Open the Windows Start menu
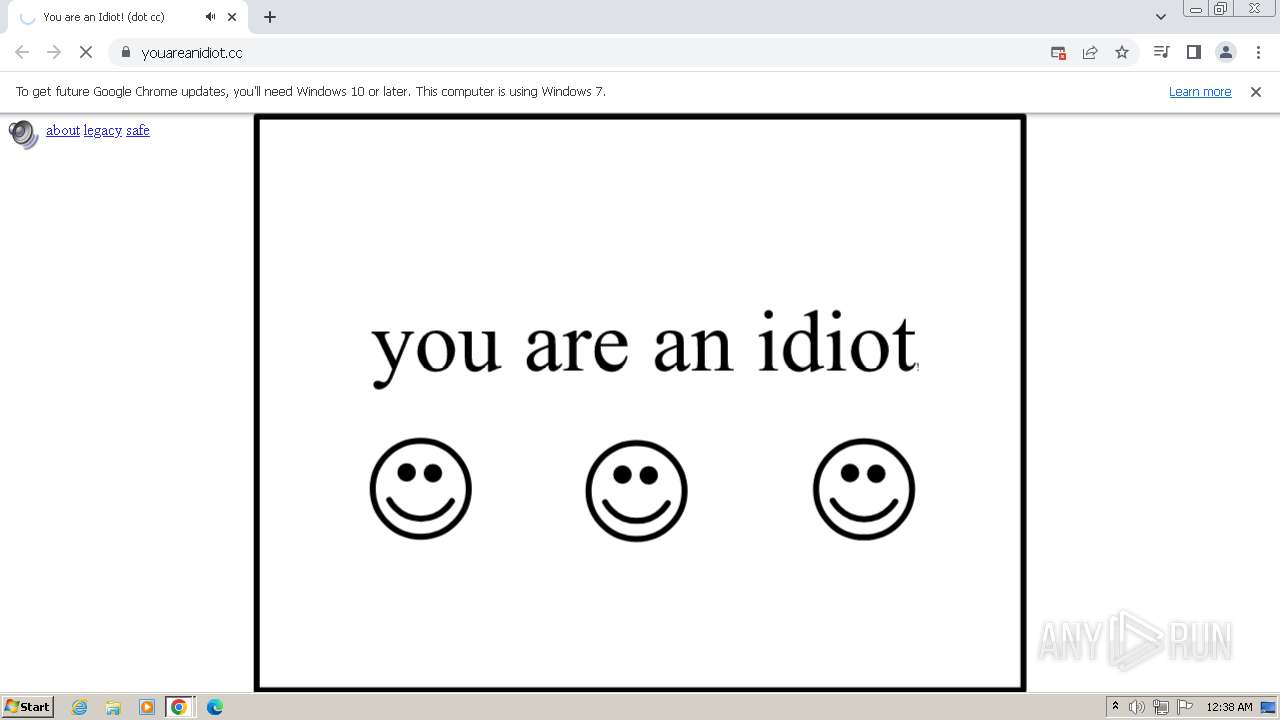 tap(28, 707)
